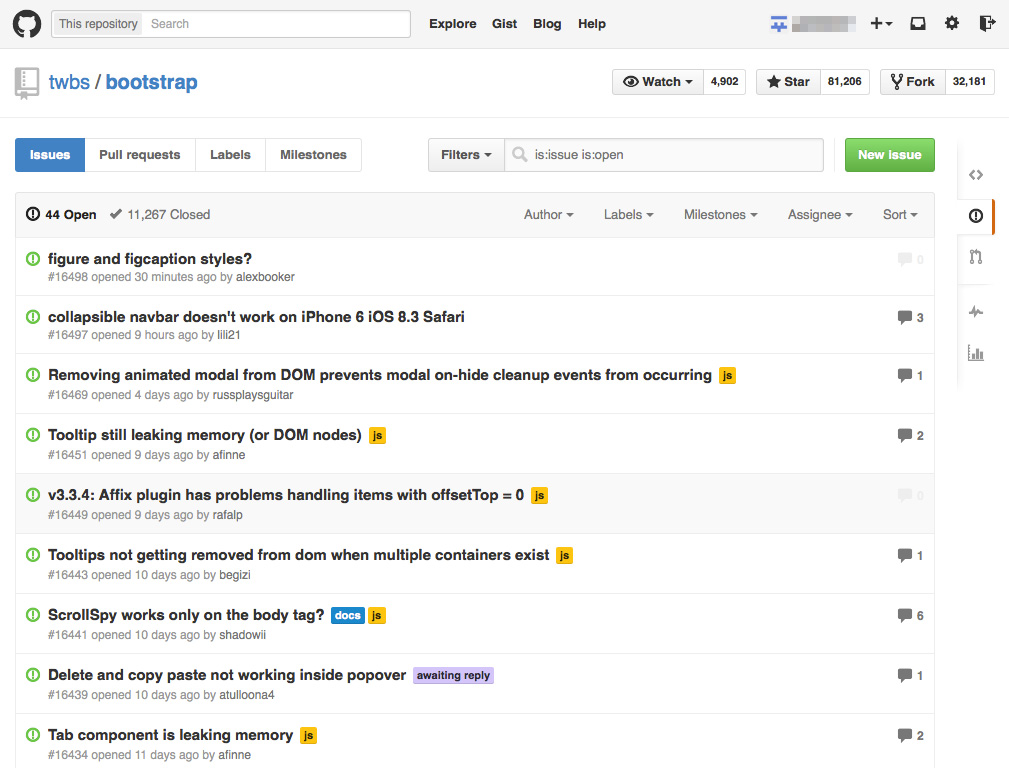Select the issues icon in right sidebar
This screenshot has height=768, width=1009.
(975, 216)
